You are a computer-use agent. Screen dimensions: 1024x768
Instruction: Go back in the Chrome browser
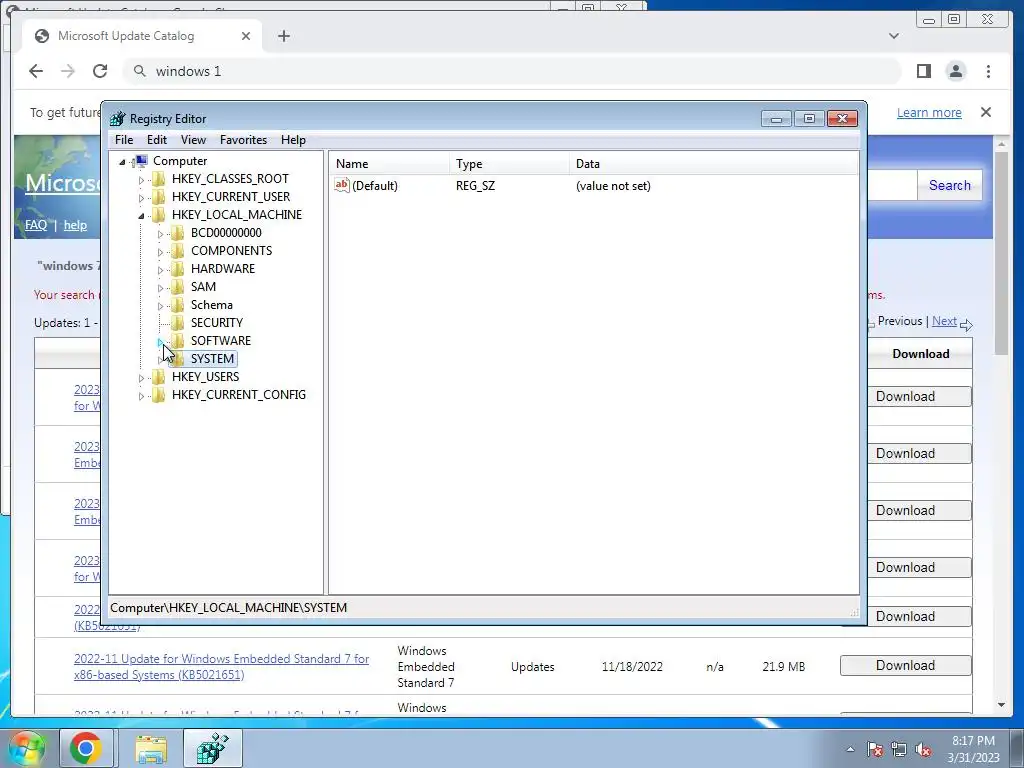[x=36, y=71]
